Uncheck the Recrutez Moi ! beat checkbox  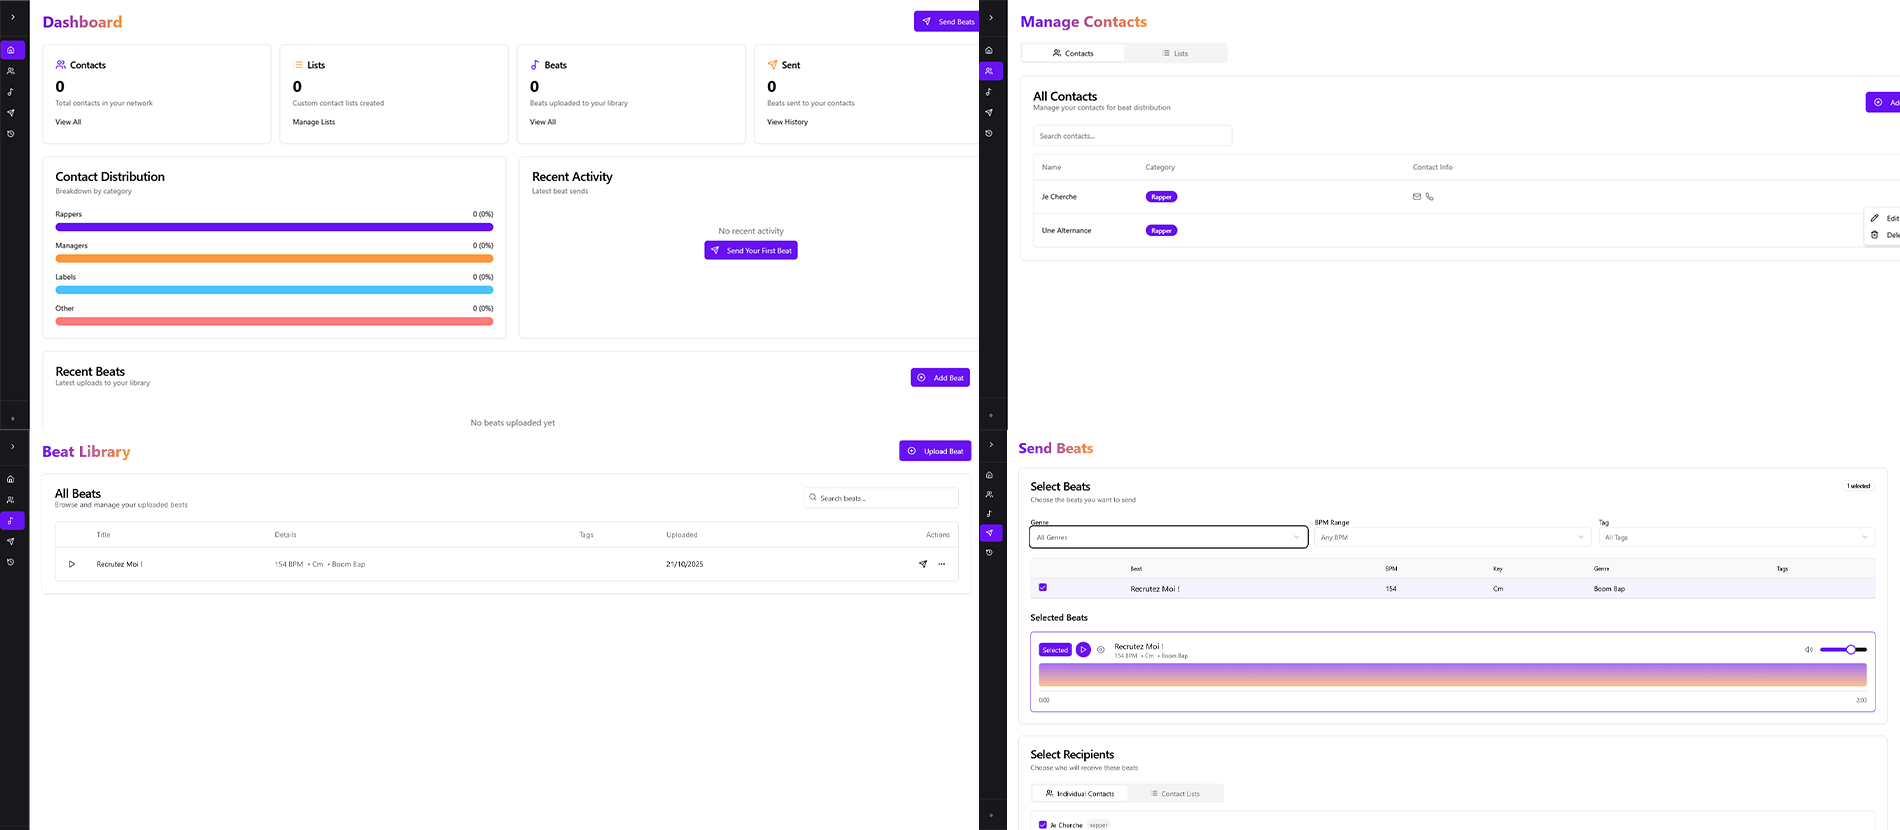(1043, 588)
